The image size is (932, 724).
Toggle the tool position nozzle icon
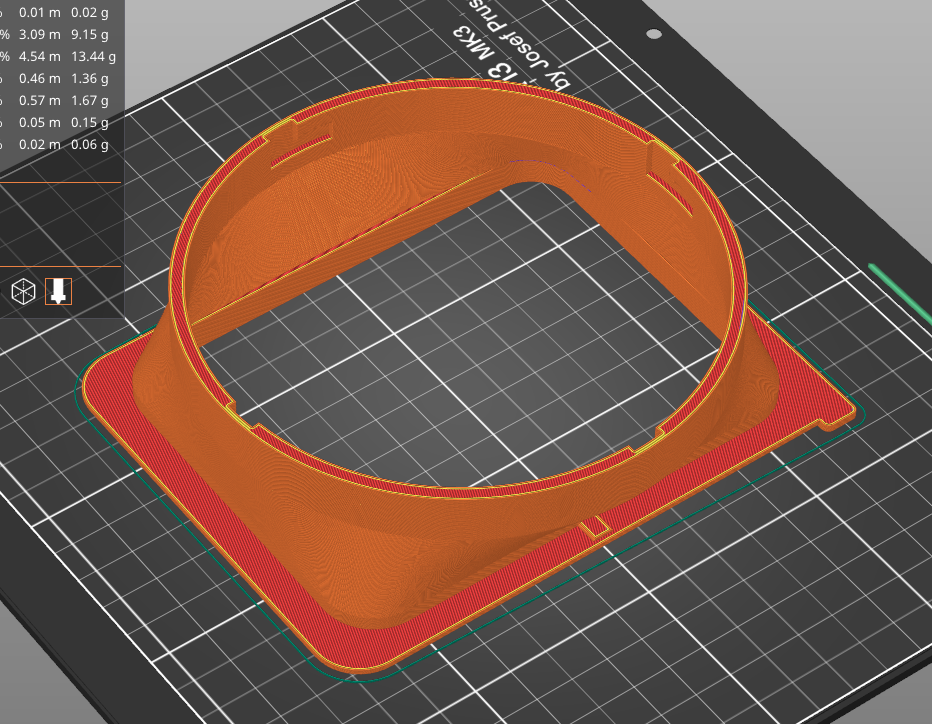[58, 291]
